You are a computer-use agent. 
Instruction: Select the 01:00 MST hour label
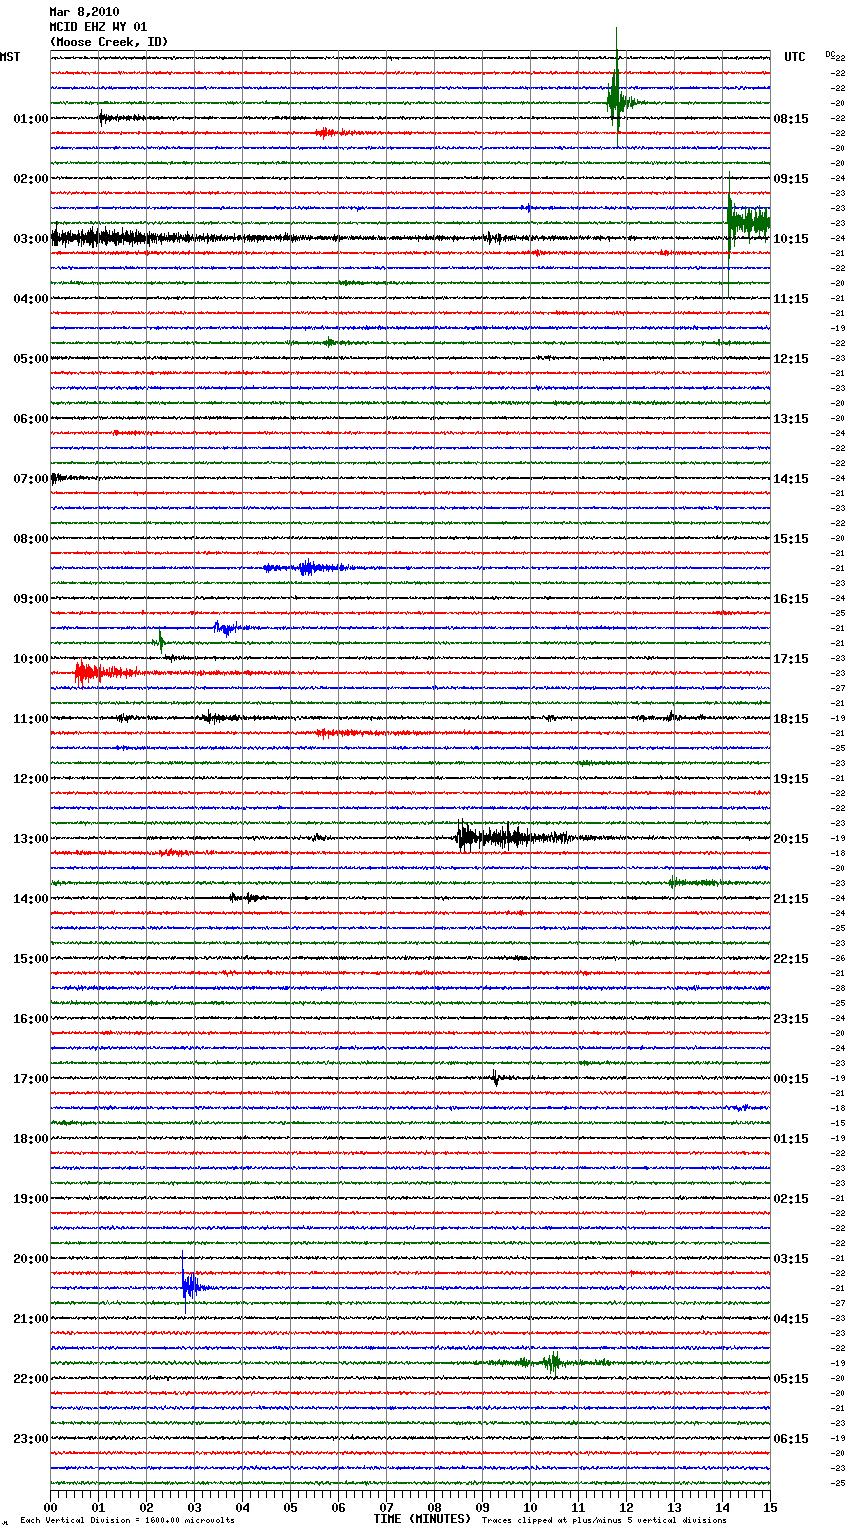(31, 119)
